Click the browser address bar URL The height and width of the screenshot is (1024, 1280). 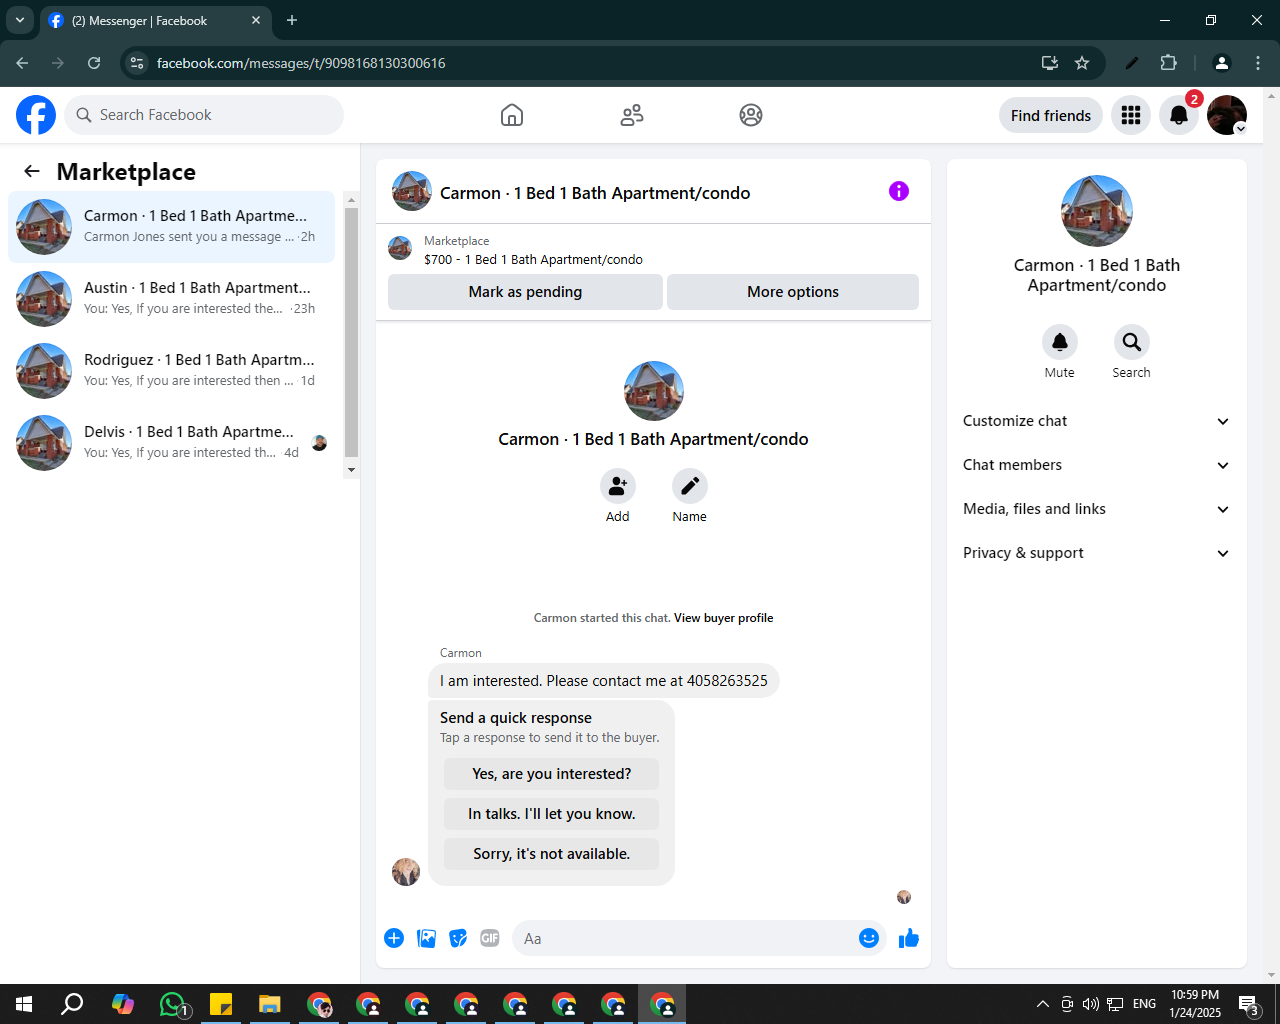tap(301, 63)
